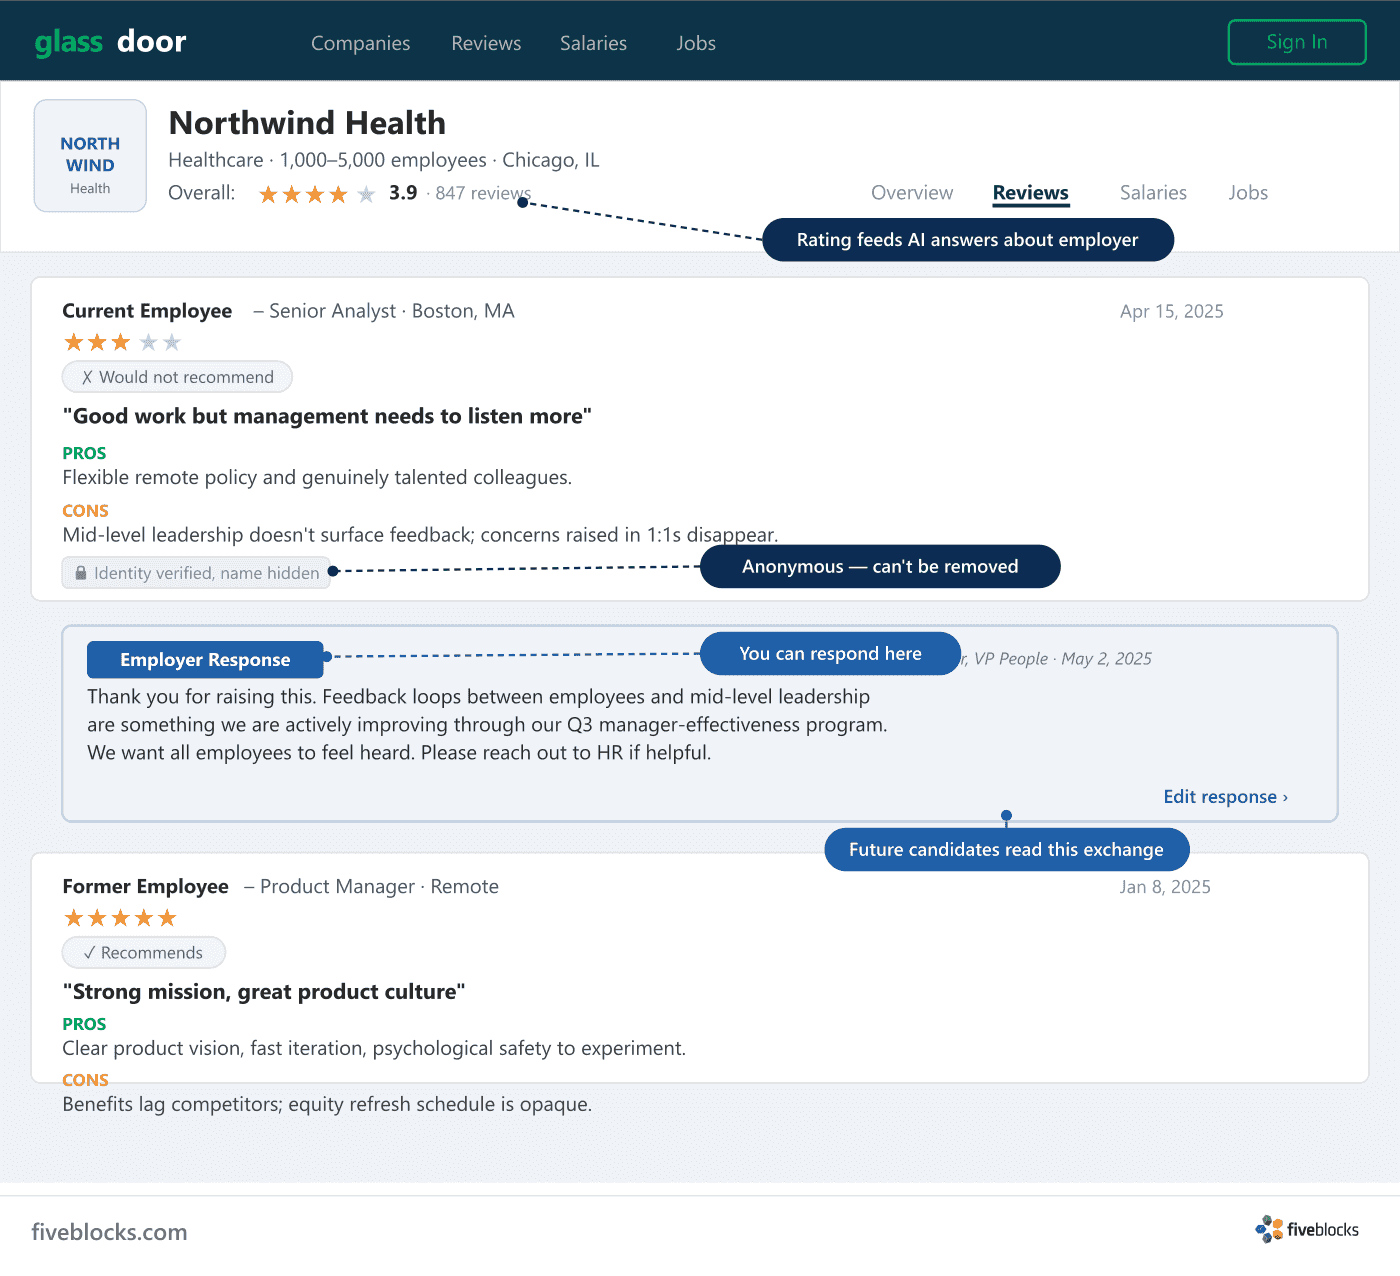Open Companies in the top navigation
Screen dimensions: 1400x1276
360,43
